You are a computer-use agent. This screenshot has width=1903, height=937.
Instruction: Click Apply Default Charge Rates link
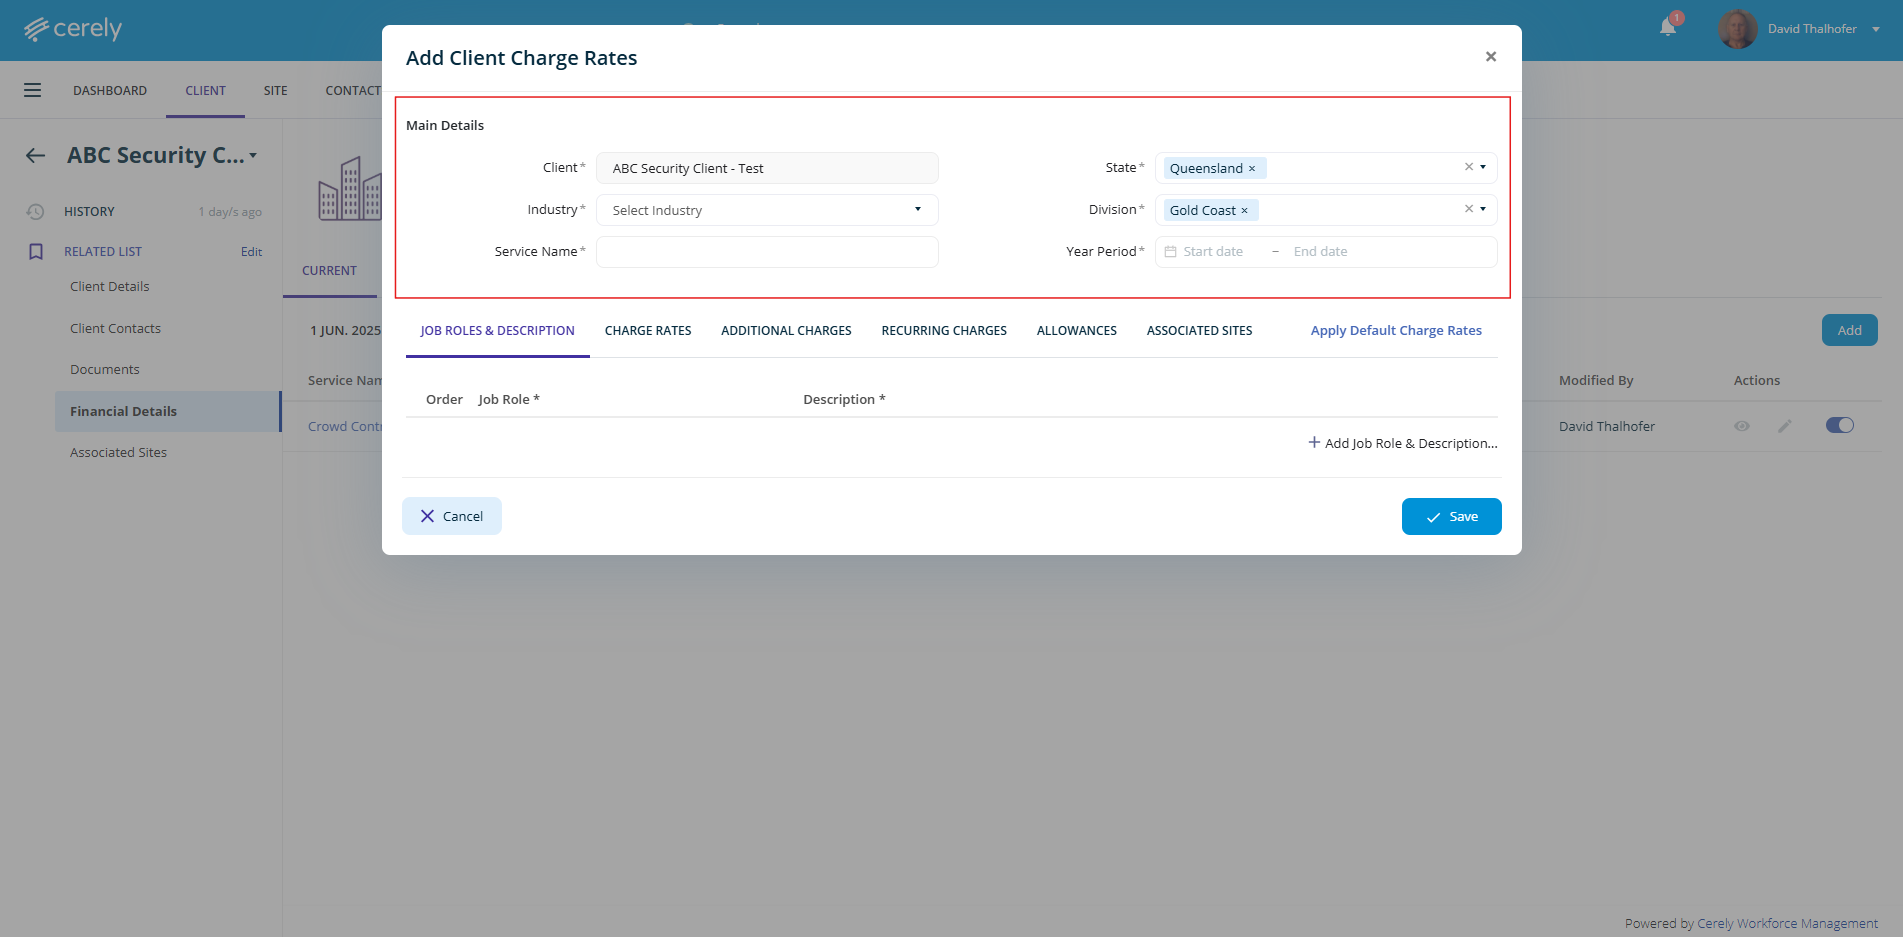[1396, 331]
